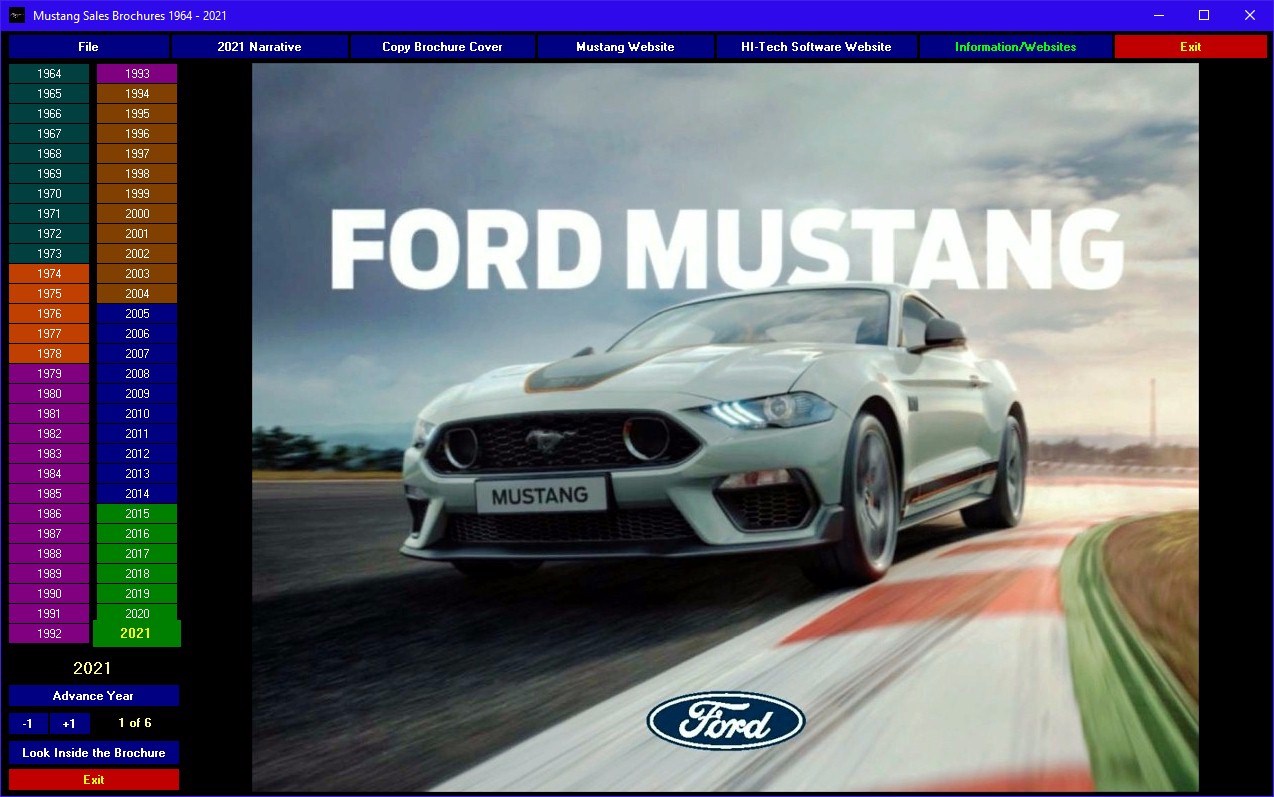Viewport: 1274px width, 797px height.
Task: Select the 2019 brochure year
Action: tap(137, 594)
